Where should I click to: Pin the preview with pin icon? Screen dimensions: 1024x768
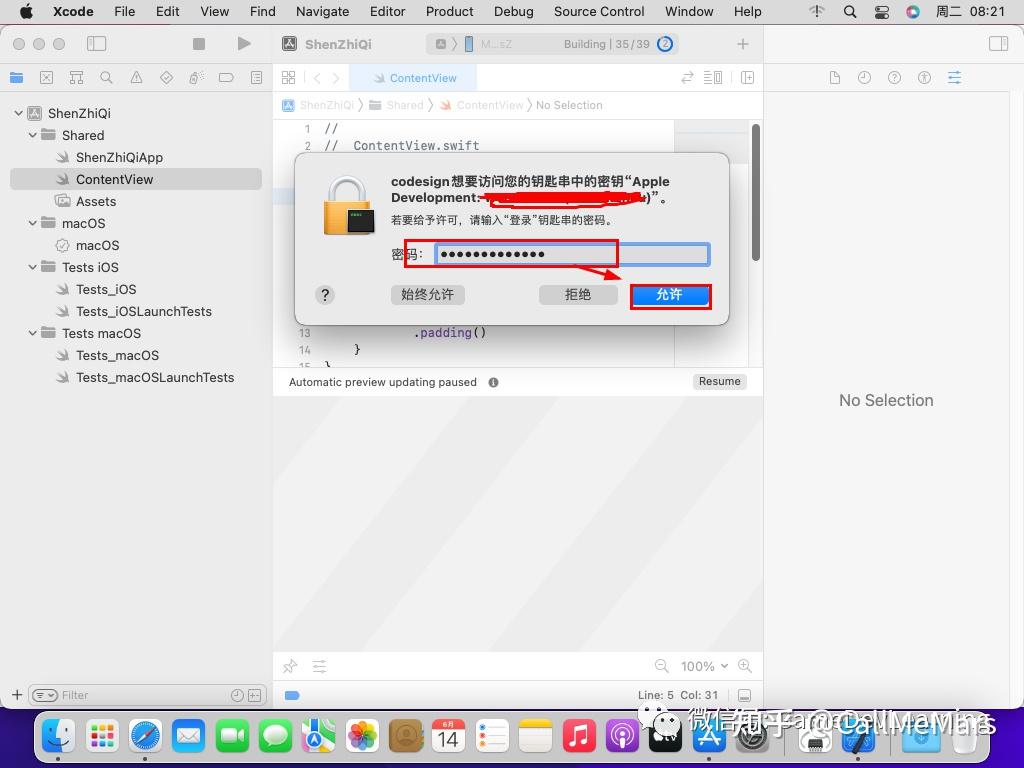(290, 666)
